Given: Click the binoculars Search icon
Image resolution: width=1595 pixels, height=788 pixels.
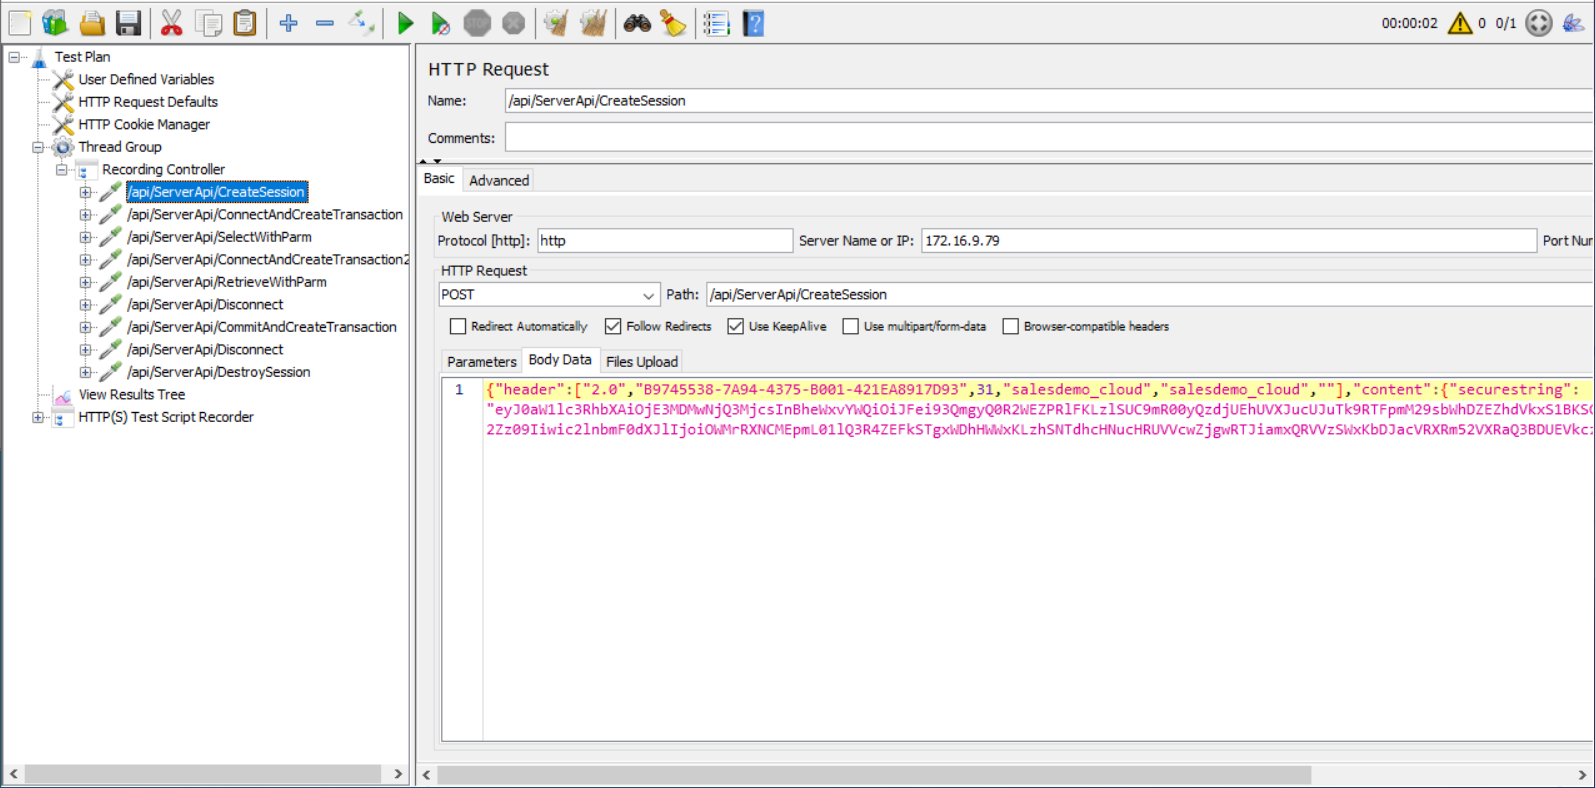Looking at the screenshot, I should coord(637,23).
